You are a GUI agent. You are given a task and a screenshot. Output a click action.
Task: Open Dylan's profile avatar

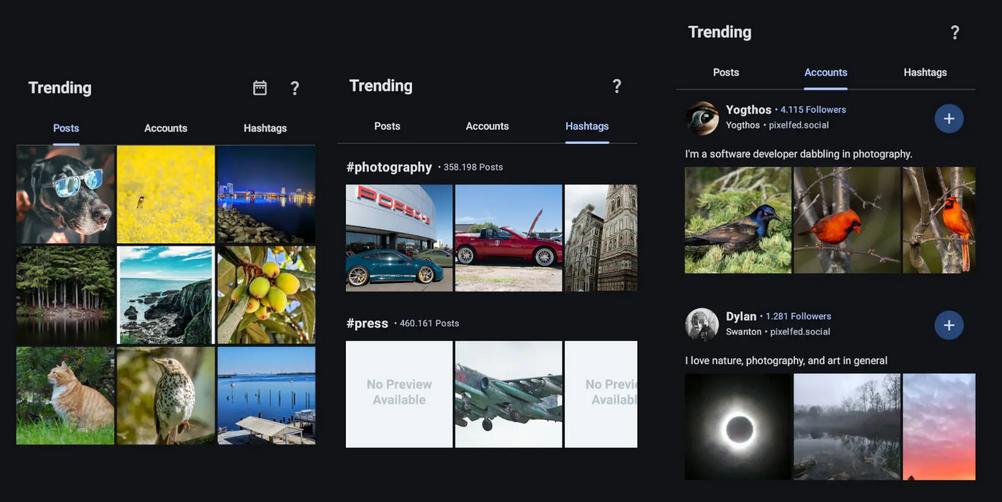pyautogui.click(x=702, y=324)
